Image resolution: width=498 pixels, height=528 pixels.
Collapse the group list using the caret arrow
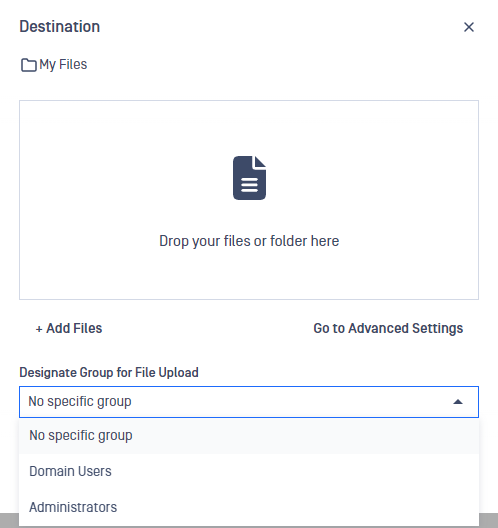coord(458,402)
